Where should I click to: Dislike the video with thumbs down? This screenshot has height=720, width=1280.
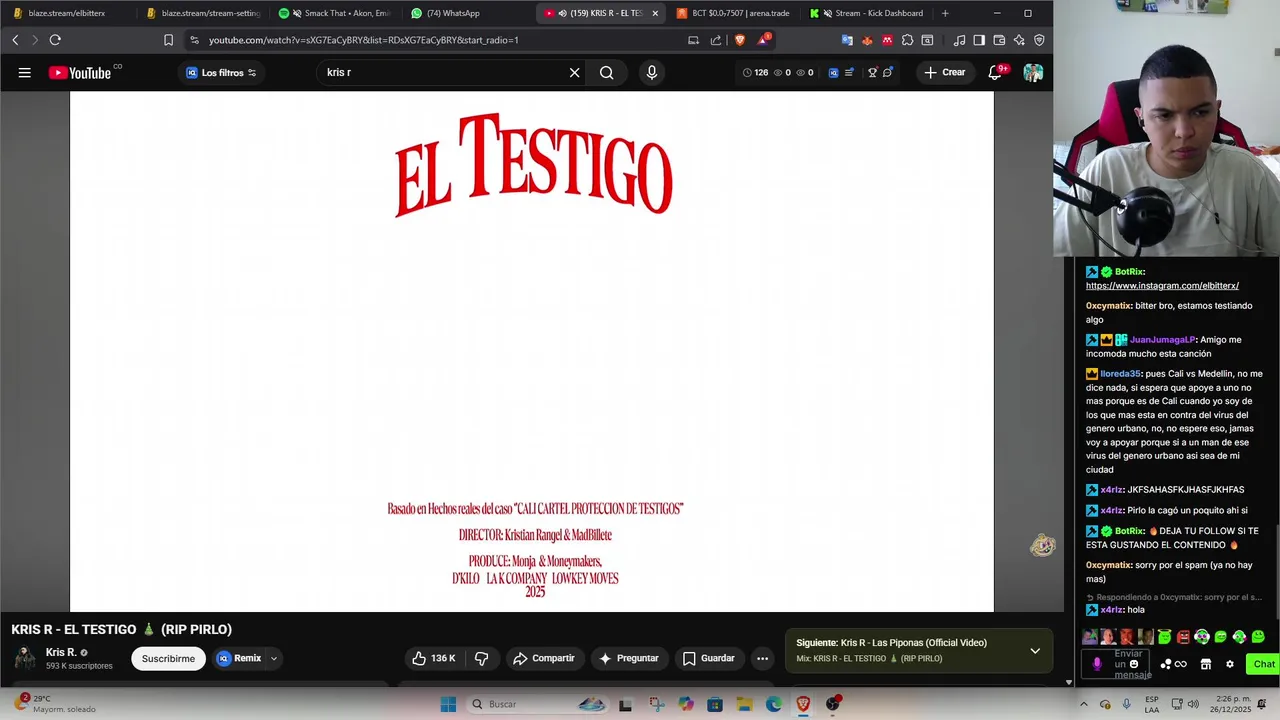click(481, 658)
